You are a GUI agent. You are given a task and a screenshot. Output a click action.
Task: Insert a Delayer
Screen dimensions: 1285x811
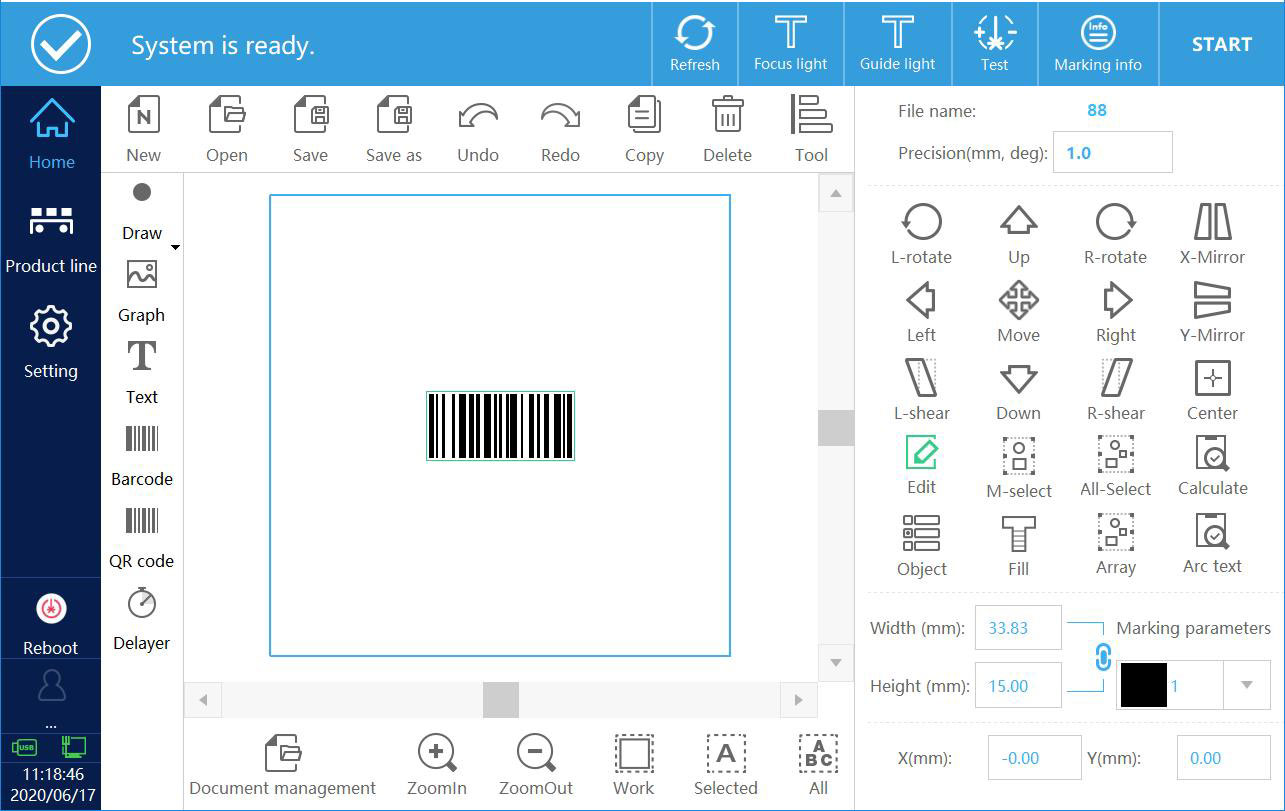click(x=142, y=619)
